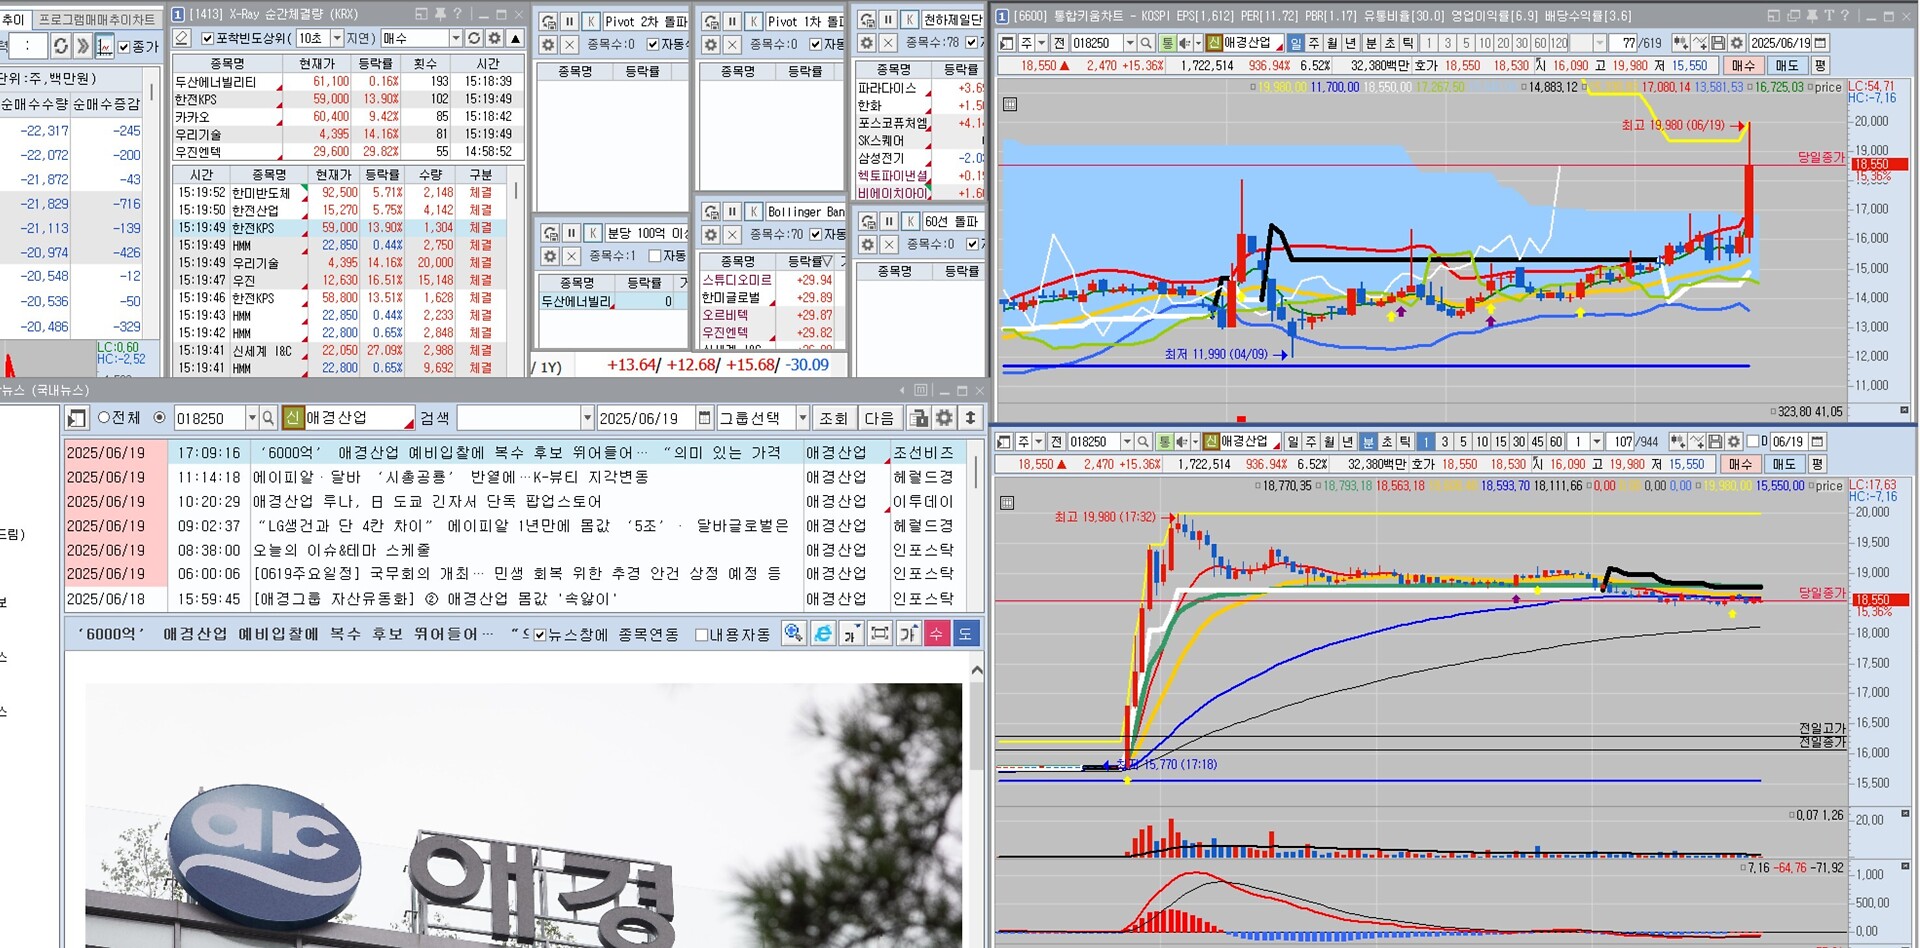Click the news article scrollbar up arrow
The image size is (1920, 948).
tap(976, 670)
